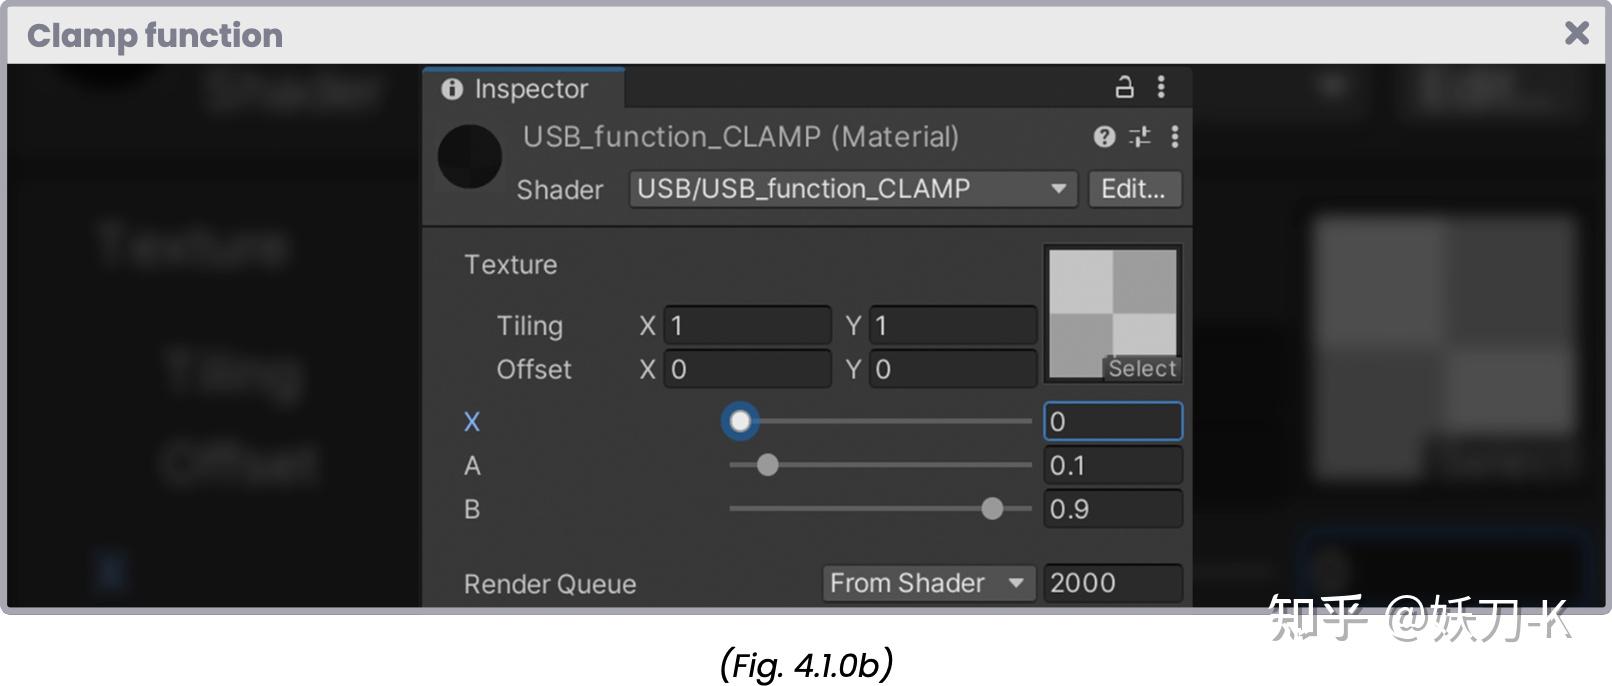The width and height of the screenshot is (1612, 686).
Task: Toggle the Inspector lock padlock icon
Action: click(1125, 88)
